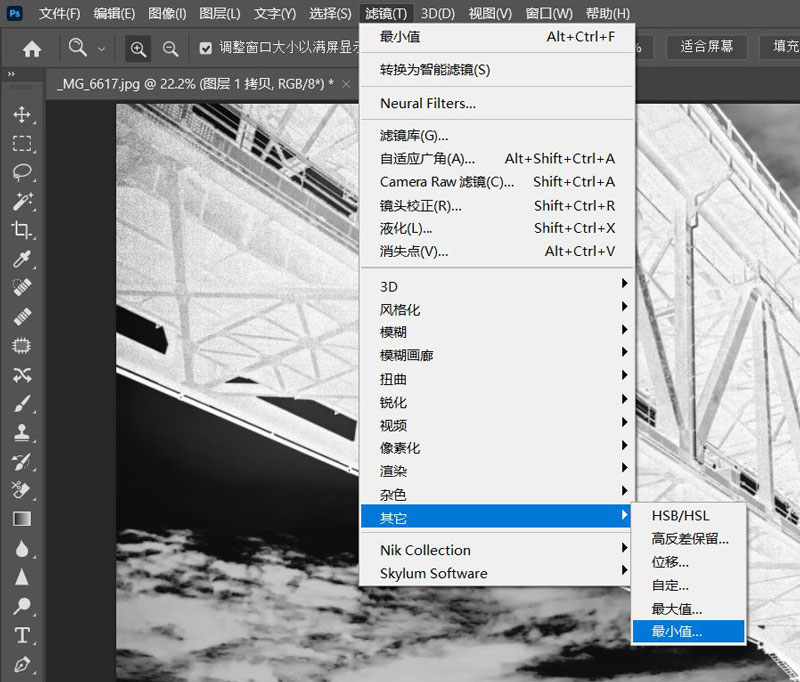Click the 适合屏幕 button
Image resolution: width=800 pixels, height=682 pixels.
point(707,47)
